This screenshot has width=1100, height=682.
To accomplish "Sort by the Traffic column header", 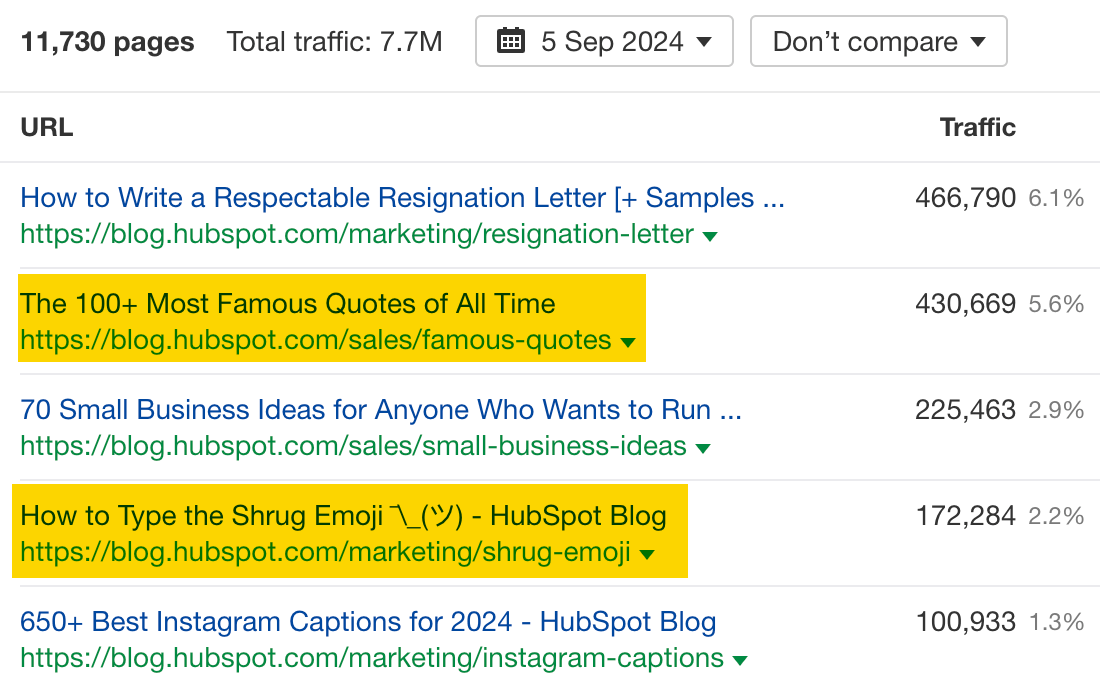I will click(977, 127).
